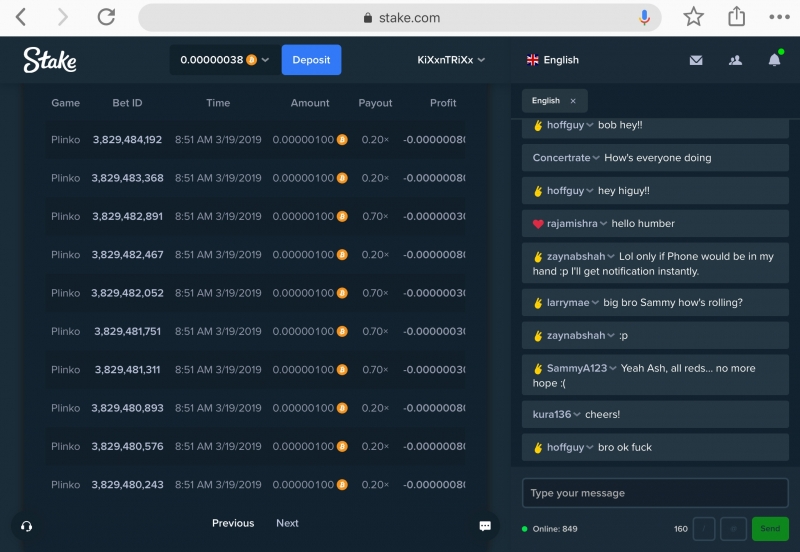Go forward with browser forward arrow
800x552 pixels.
click(62, 17)
